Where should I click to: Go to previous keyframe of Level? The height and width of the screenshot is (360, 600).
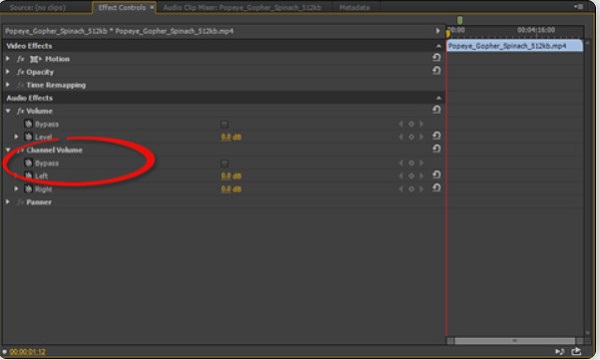tap(401, 137)
